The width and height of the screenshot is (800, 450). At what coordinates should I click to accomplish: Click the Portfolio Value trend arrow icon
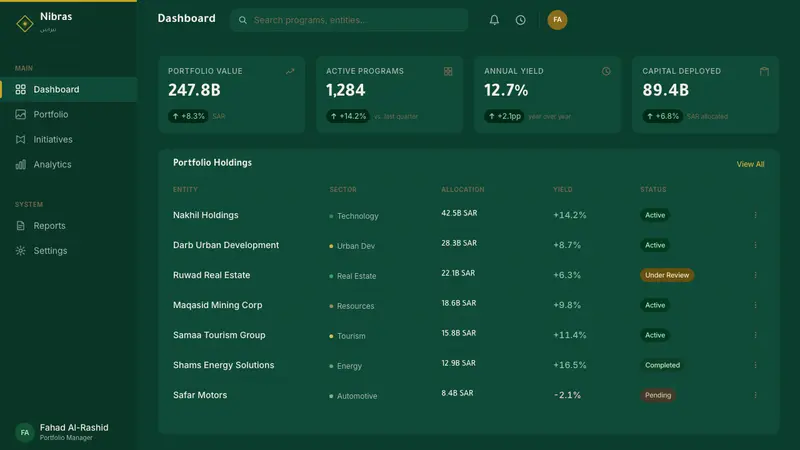click(290, 71)
